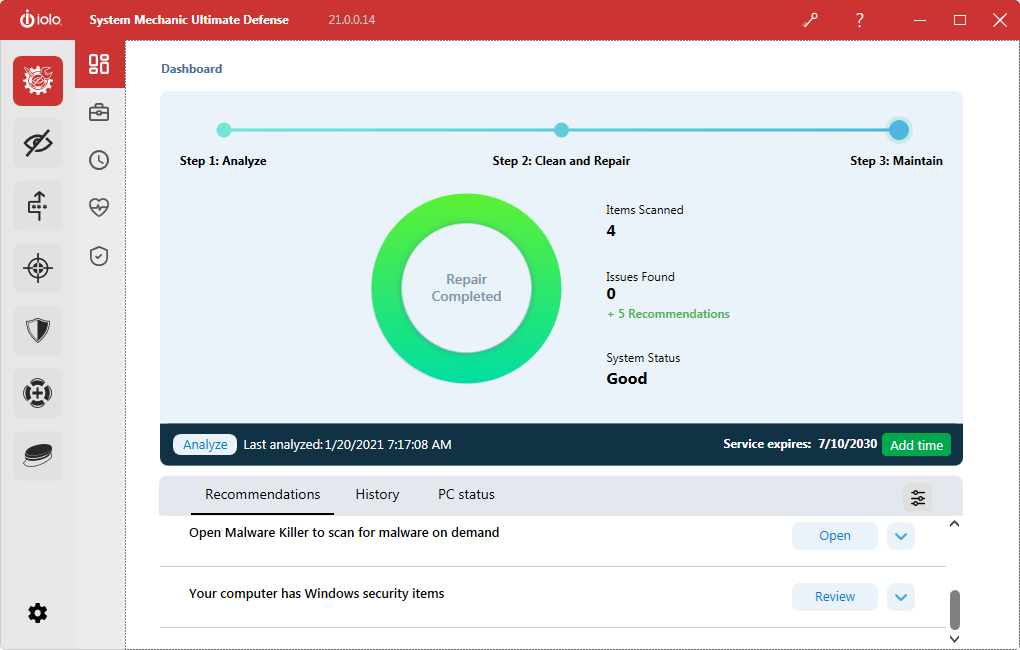Open the Privacy Guardian crossed-eye module
This screenshot has width=1020, height=650.
pos(38,143)
